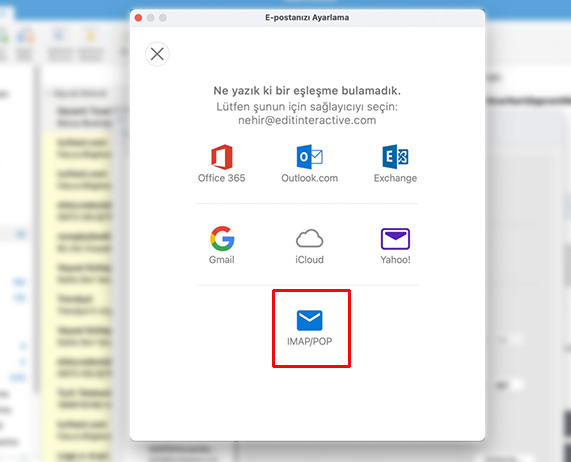This screenshot has height=462, width=571.
Task: Click the 'Ne yazık ki bir eşleşme bulamadık.' heading
Action: coord(307,91)
